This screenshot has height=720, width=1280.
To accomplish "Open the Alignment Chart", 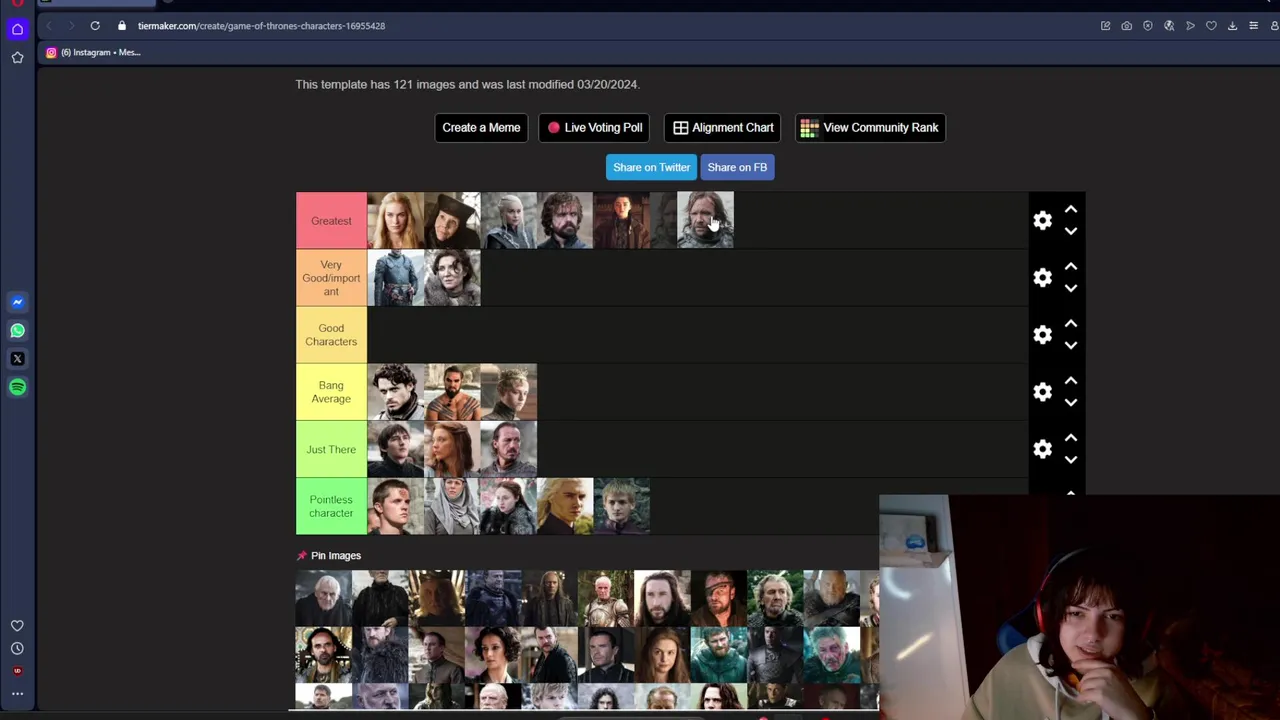I will coord(723,128).
